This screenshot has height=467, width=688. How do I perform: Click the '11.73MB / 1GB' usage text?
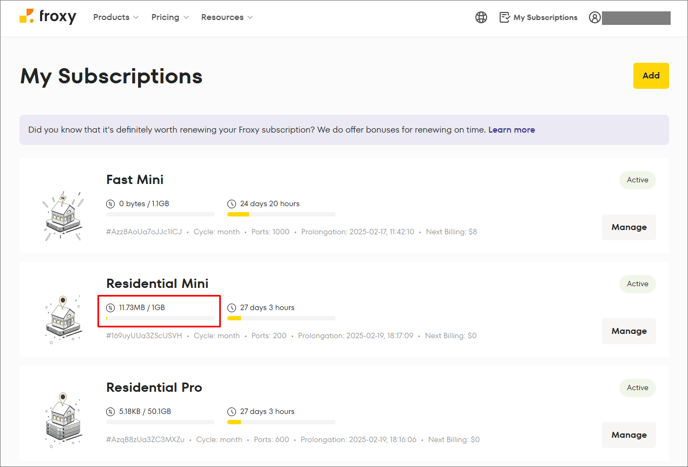142,308
